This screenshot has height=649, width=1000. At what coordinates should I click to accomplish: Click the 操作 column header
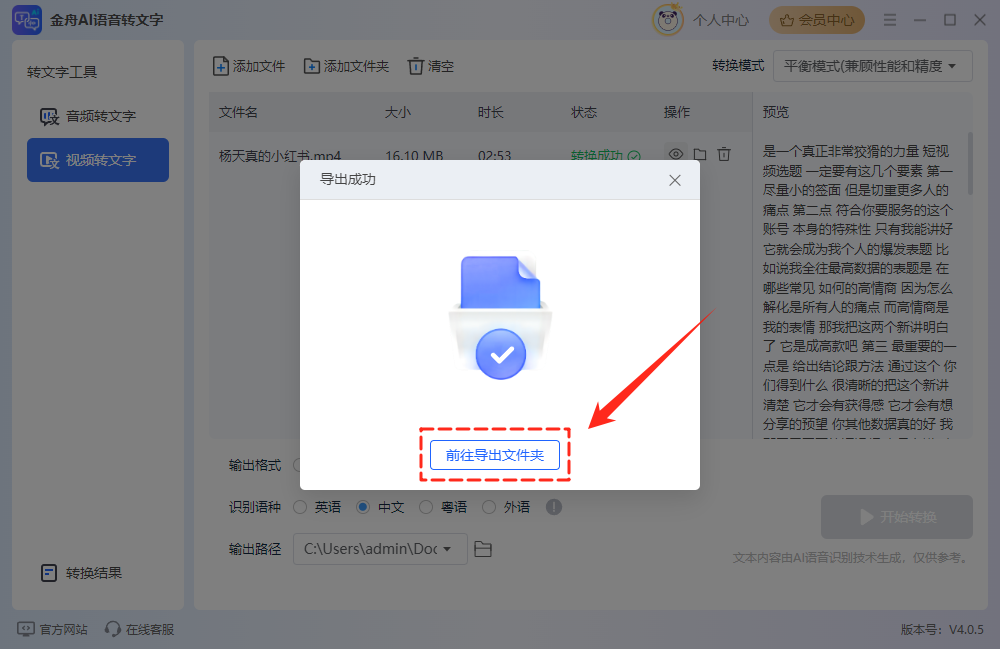point(677,112)
